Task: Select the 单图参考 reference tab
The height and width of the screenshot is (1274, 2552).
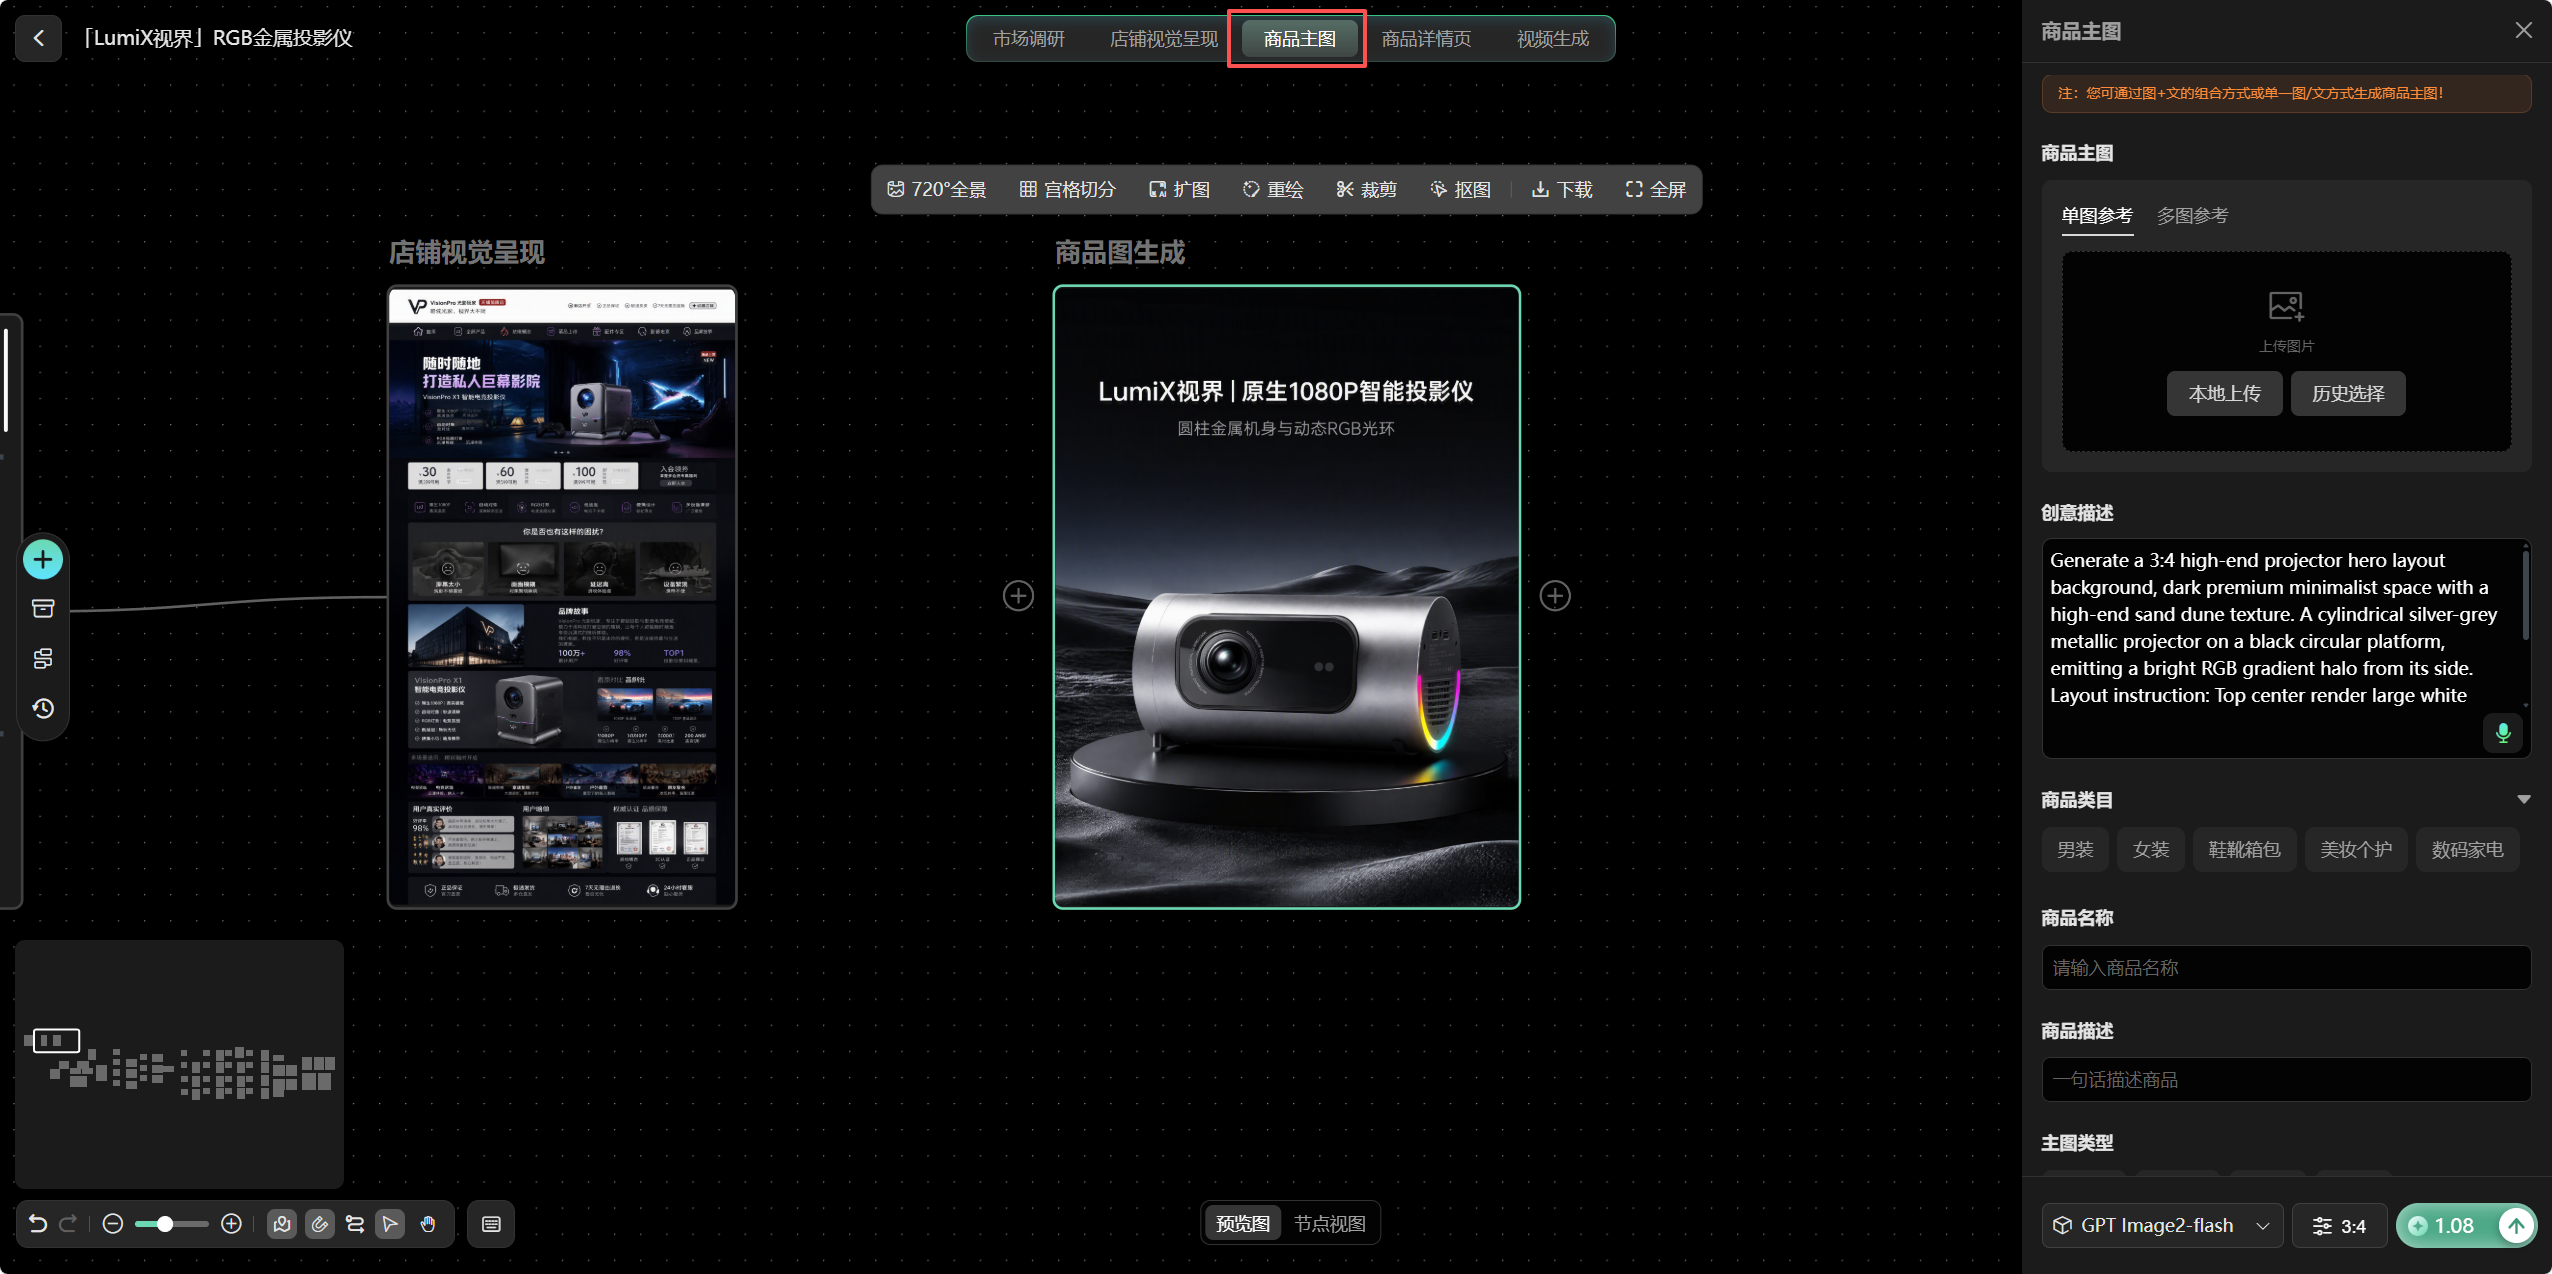Action: (x=2097, y=216)
